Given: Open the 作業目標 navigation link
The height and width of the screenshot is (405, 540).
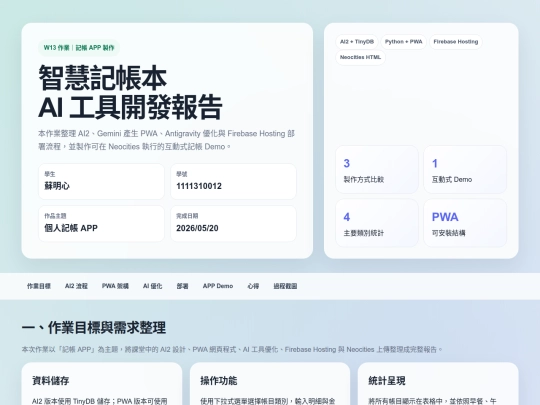Looking at the screenshot, I should coord(39,286).
